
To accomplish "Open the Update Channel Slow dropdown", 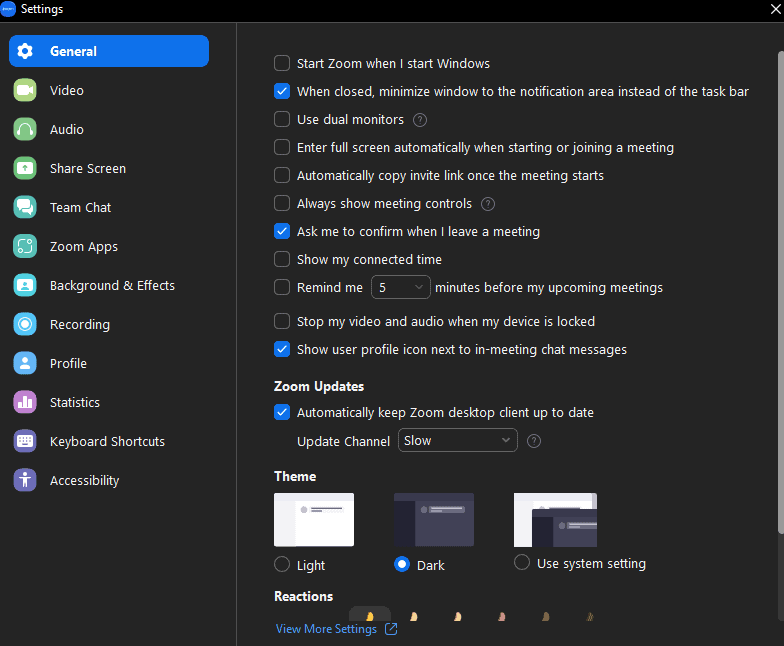I will [x=458, y=440].
